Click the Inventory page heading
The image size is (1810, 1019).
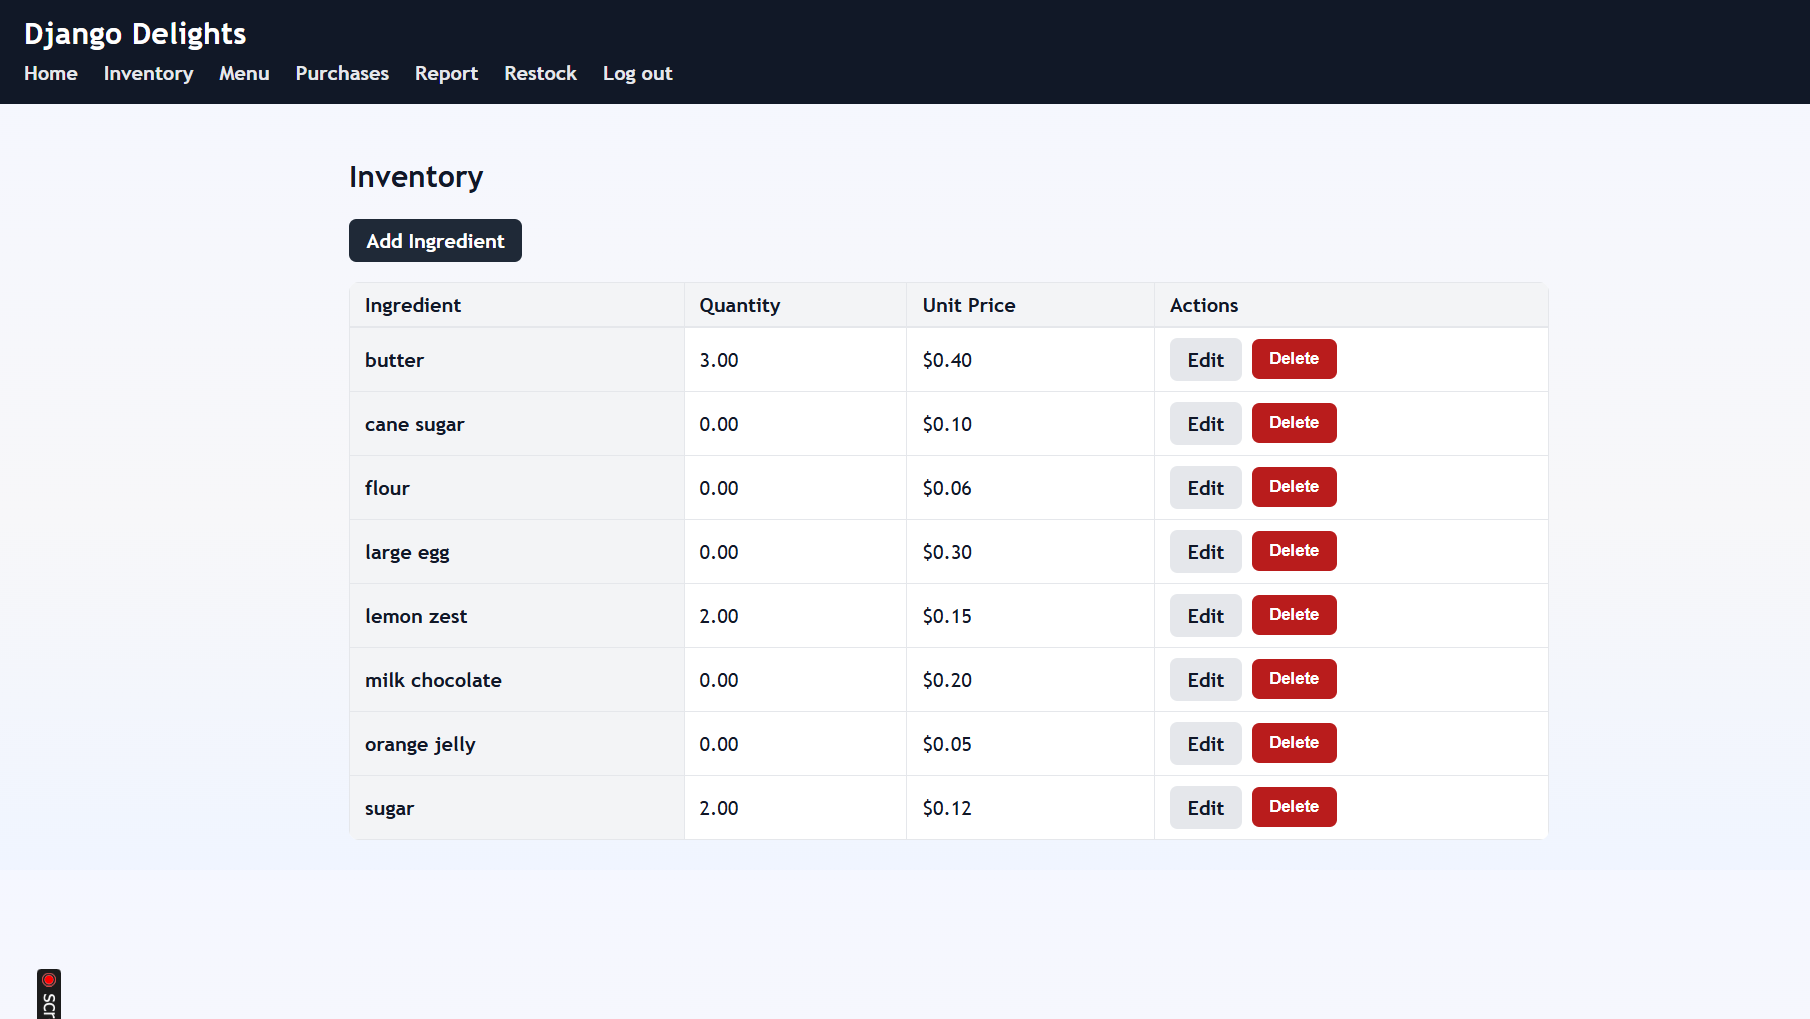click(x=416, y=177)
